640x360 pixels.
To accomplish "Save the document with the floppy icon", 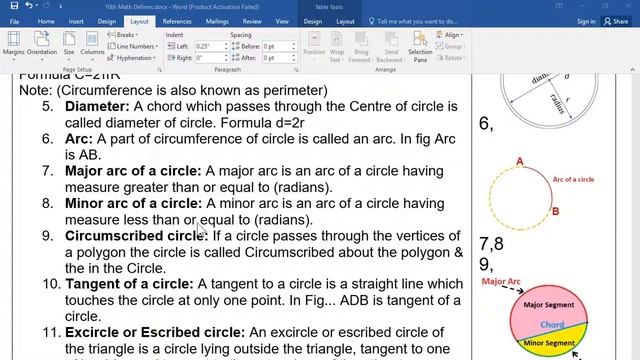I will 14,6.
